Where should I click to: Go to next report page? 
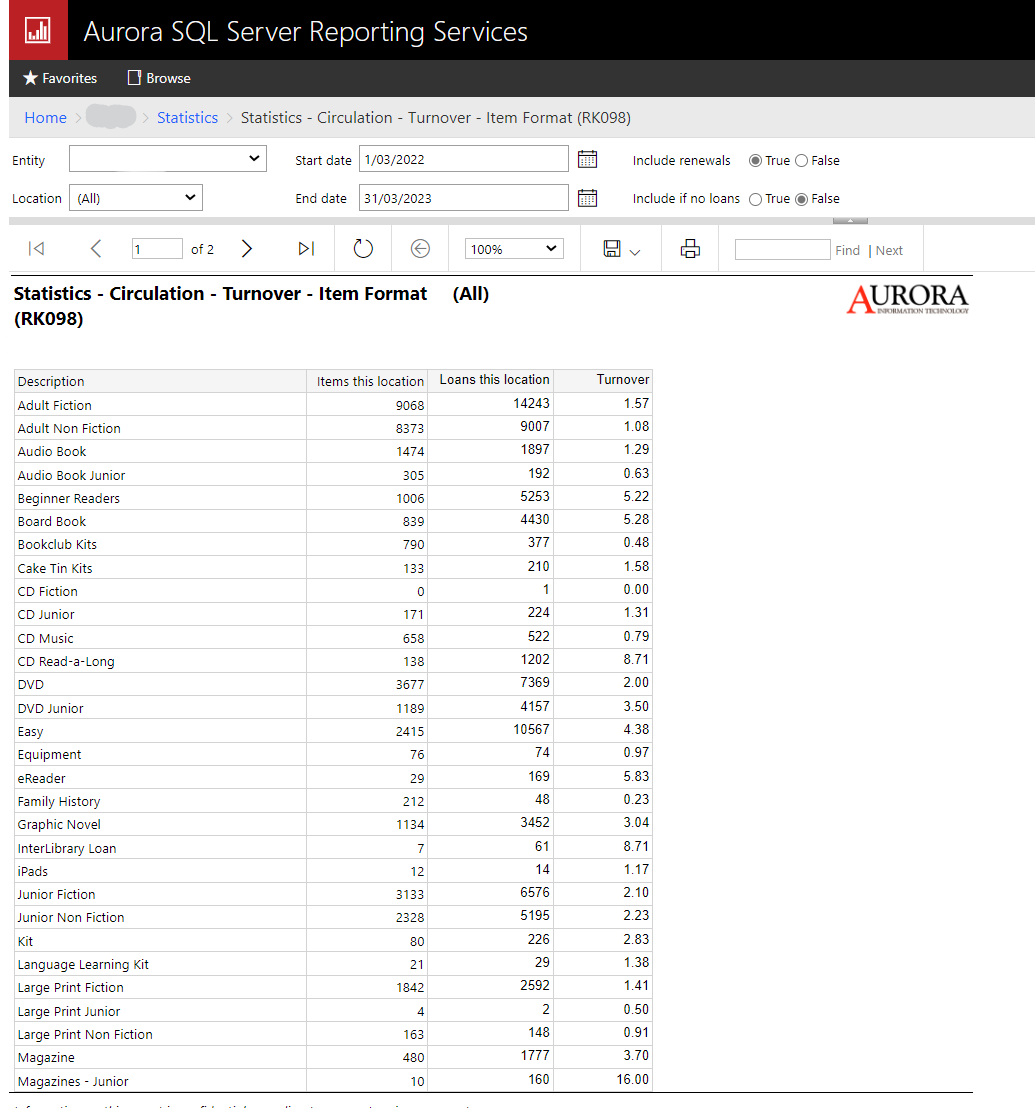coord(247,249)
